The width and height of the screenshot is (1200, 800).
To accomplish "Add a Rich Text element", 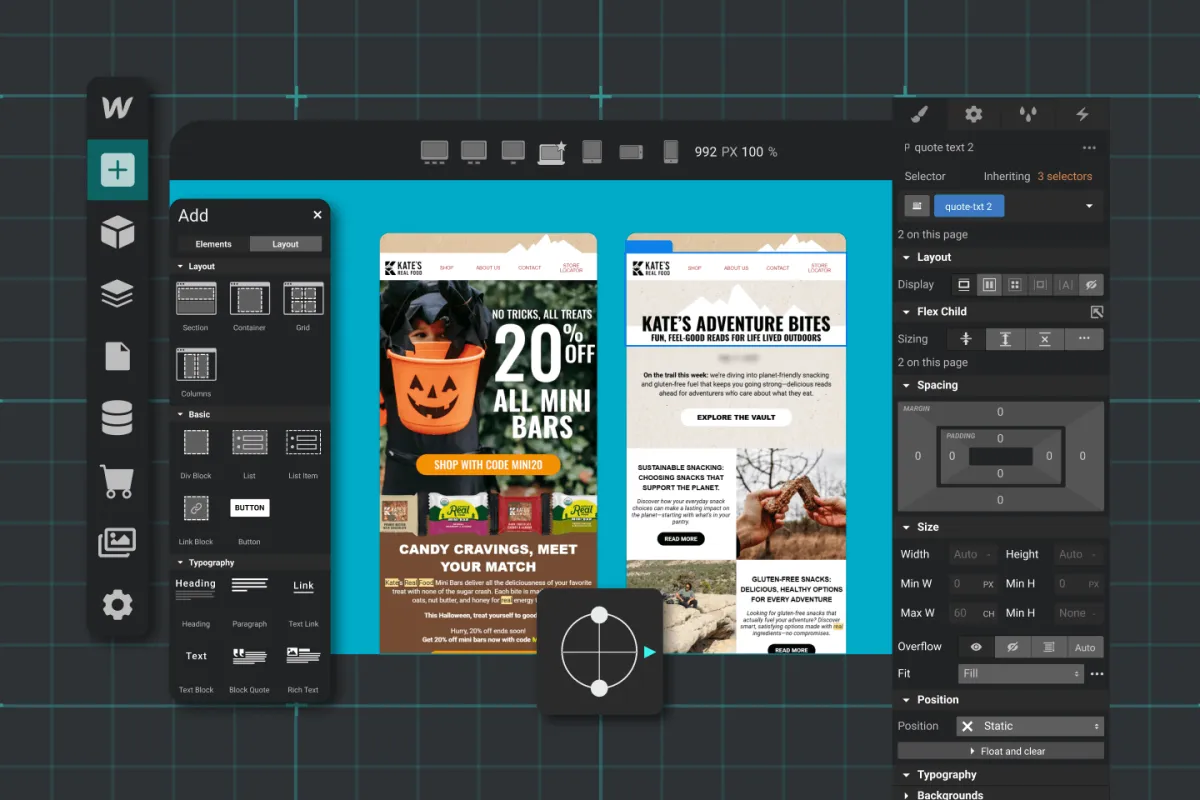I will pos(303,656).
